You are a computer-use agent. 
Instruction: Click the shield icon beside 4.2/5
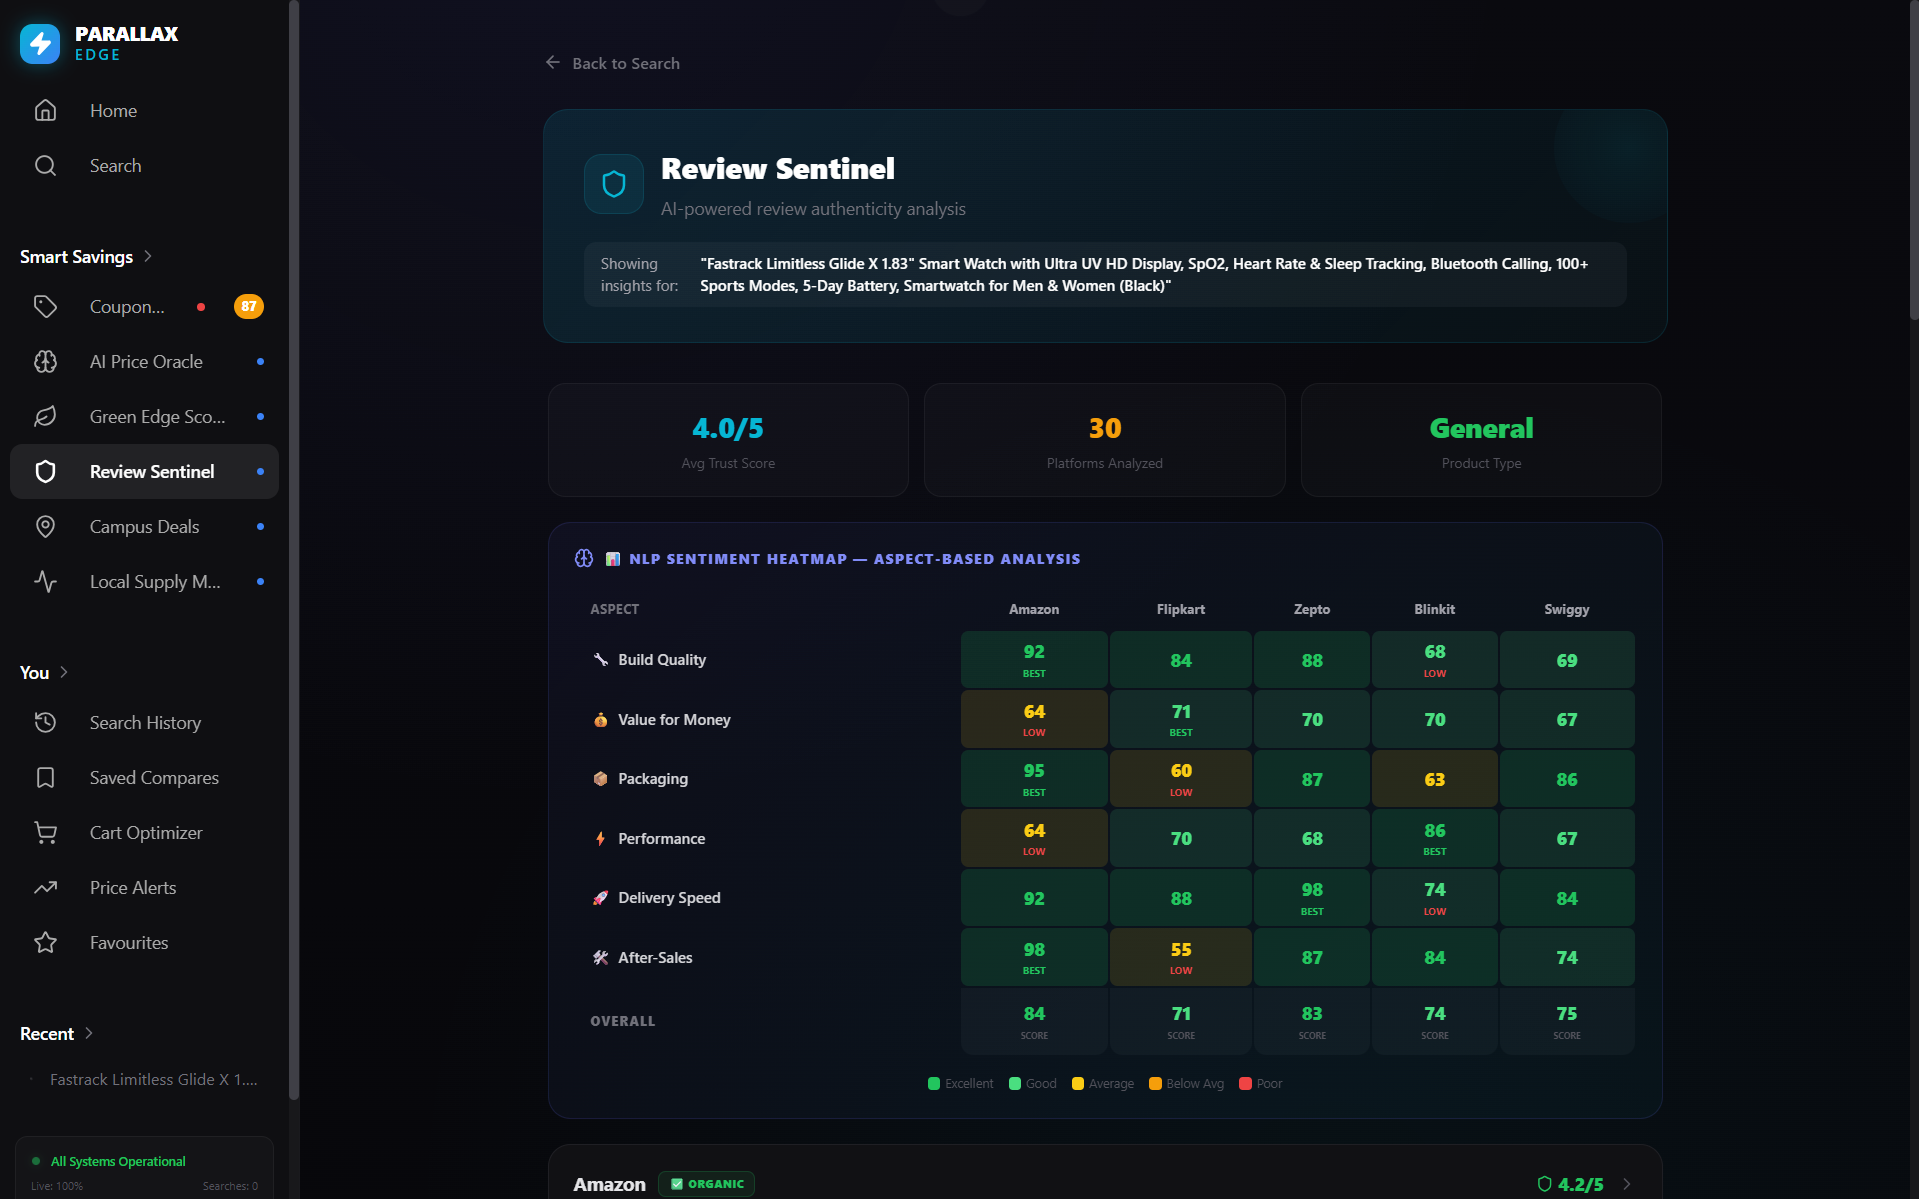point(1544,1184)
